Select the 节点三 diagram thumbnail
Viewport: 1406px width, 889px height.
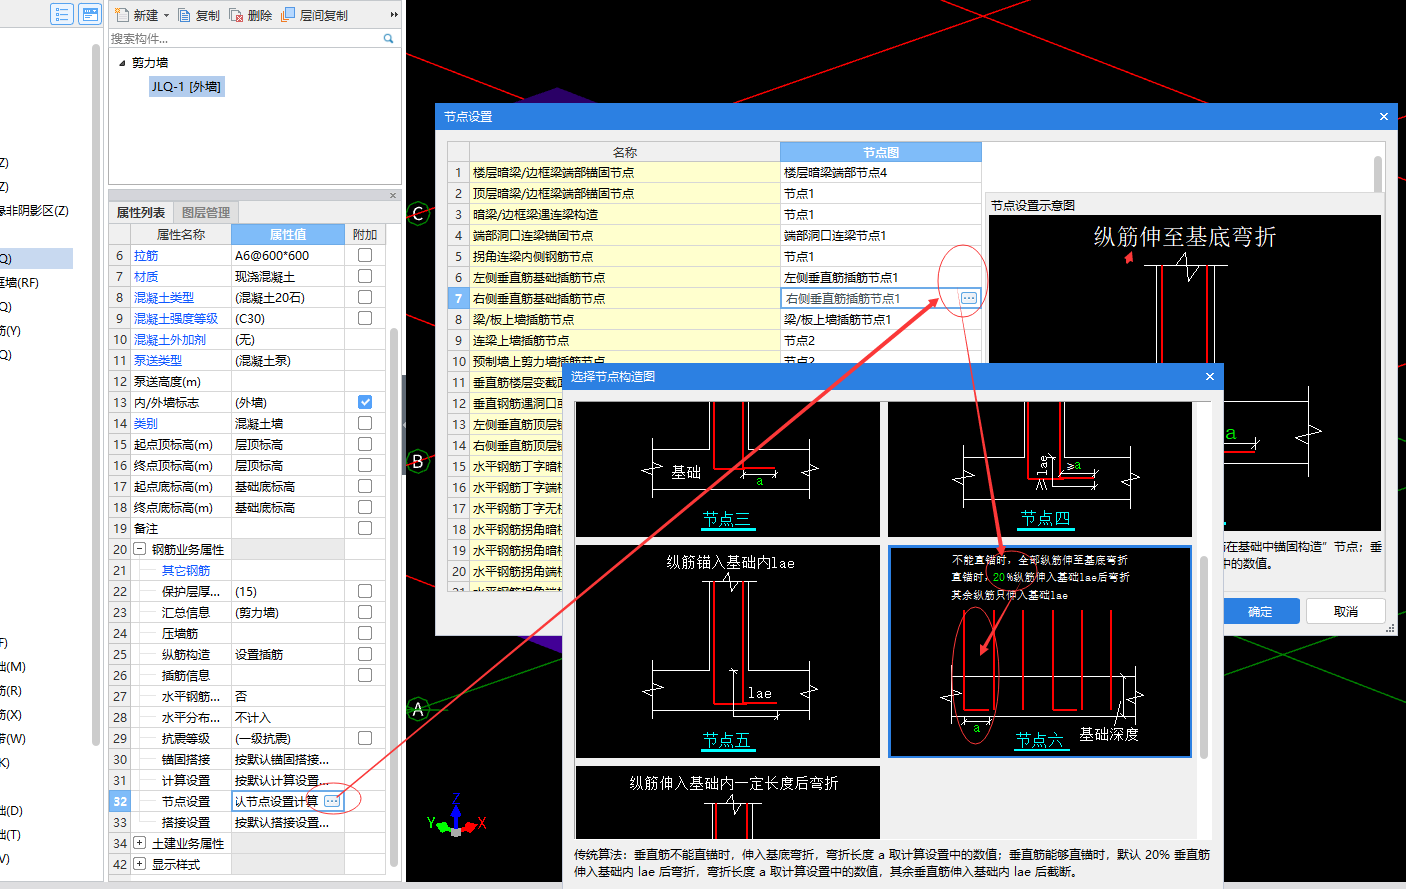(727, 469)
